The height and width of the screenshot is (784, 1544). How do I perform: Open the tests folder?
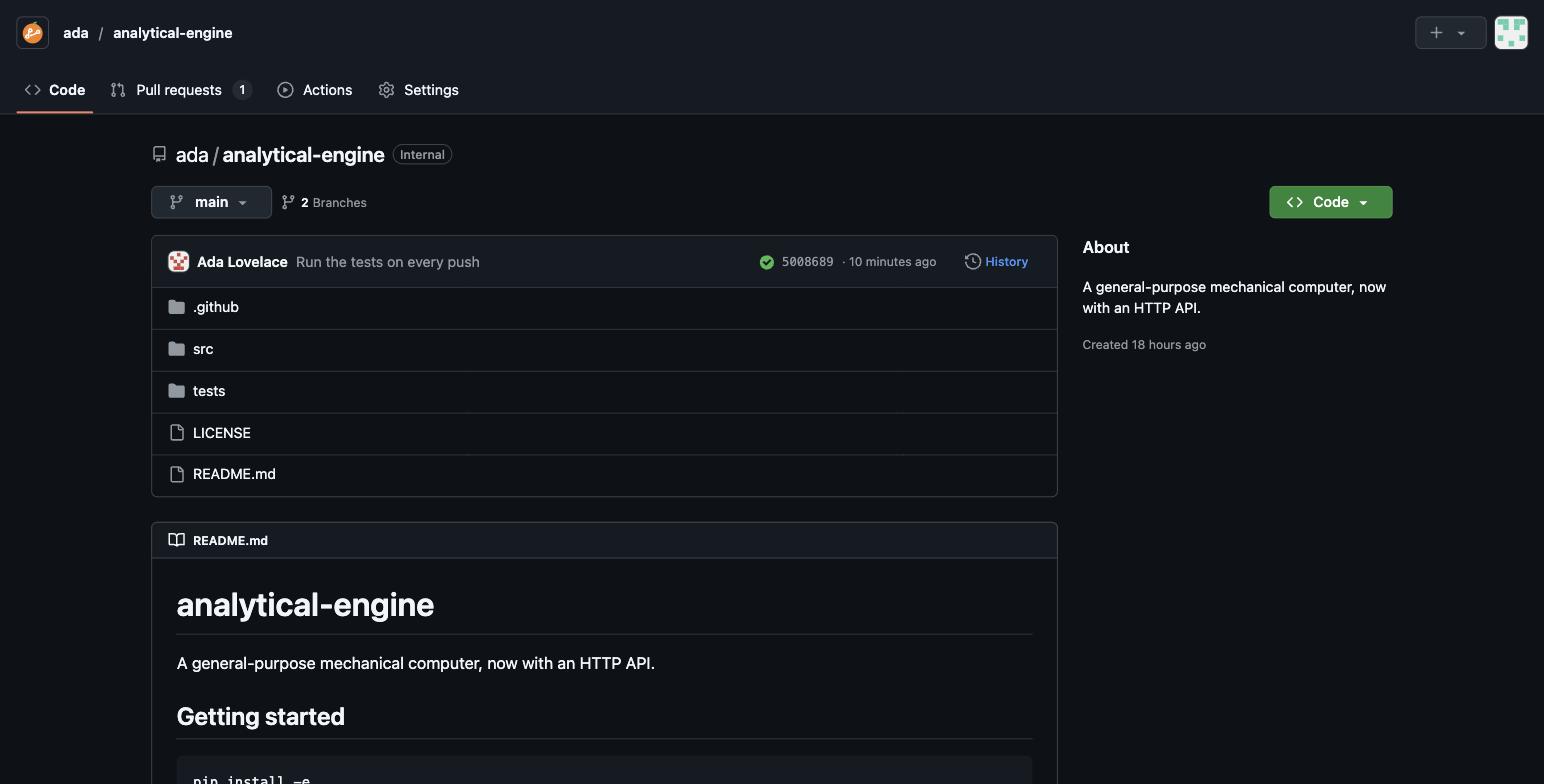209,391
